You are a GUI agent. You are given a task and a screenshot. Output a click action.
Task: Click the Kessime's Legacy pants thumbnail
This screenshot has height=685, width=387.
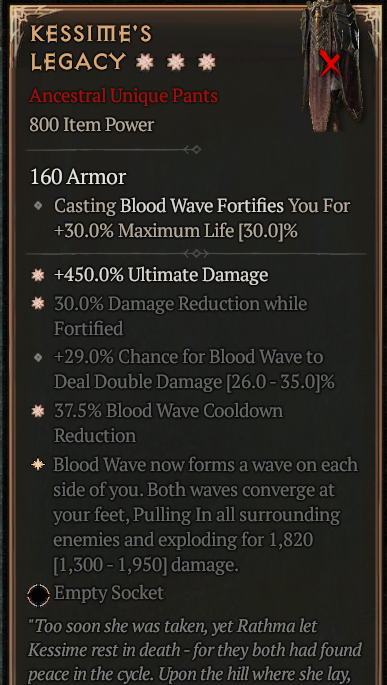pyautogui.click(x=332, y=66)
